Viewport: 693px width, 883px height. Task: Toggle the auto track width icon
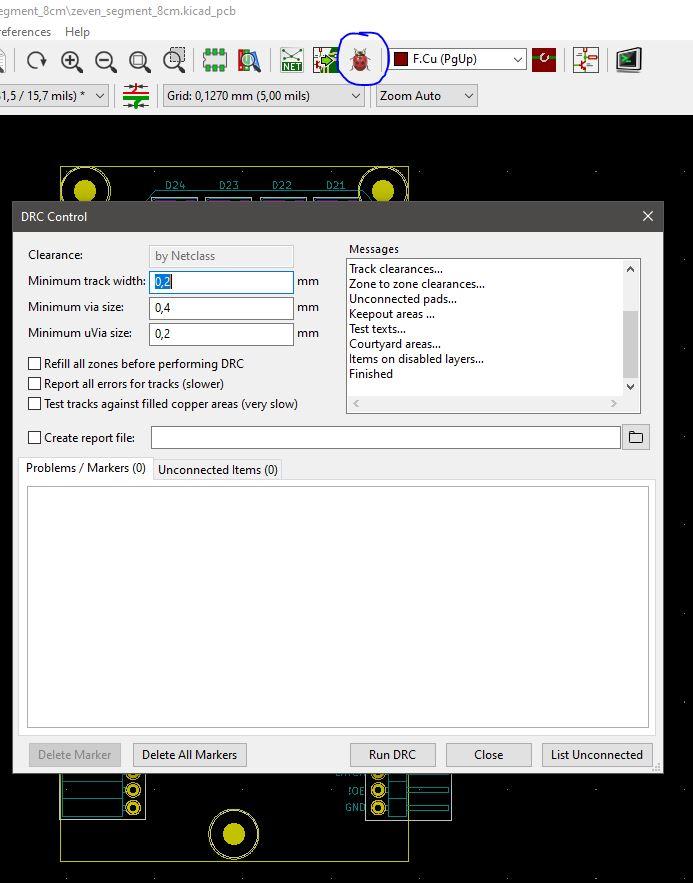[x=136, y=96]
